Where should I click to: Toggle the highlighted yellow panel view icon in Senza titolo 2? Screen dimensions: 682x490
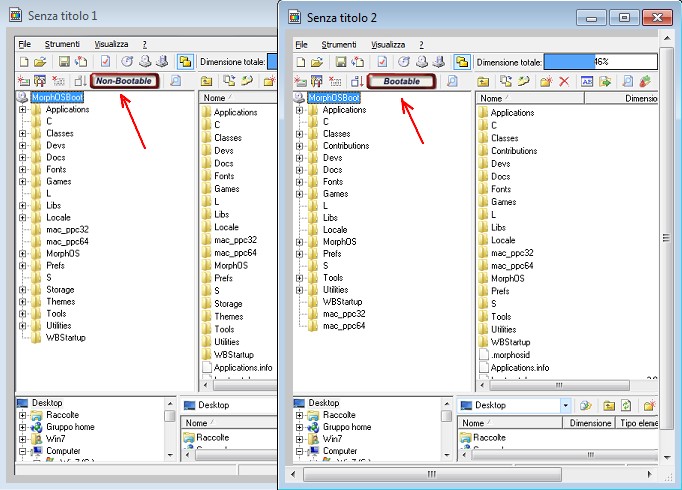click(x=462, y=62)
